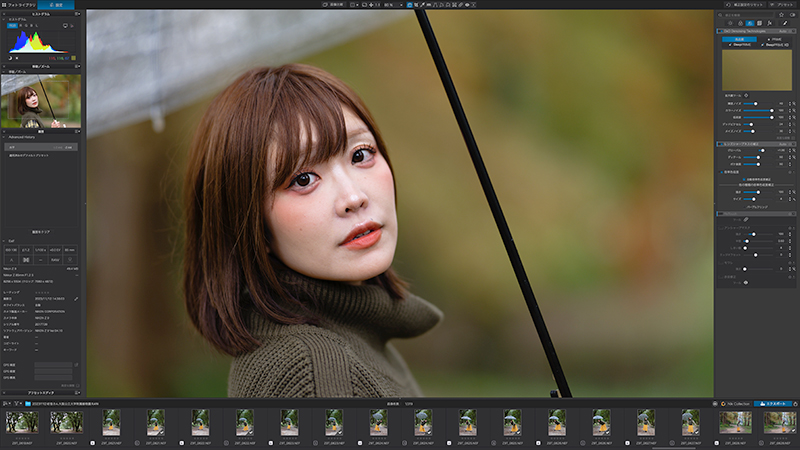Enable the chromatic aberration correction
This screenshot has width=800, height=450.
721,172
